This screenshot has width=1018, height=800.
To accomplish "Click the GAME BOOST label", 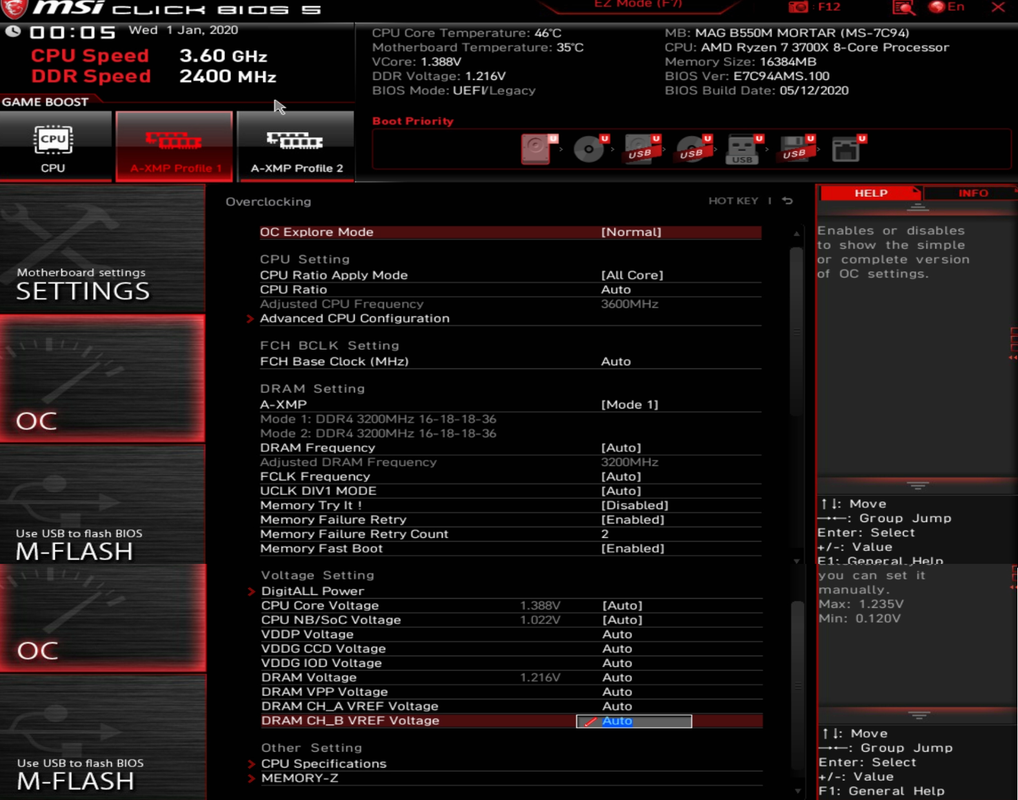I will pos(45,102).
